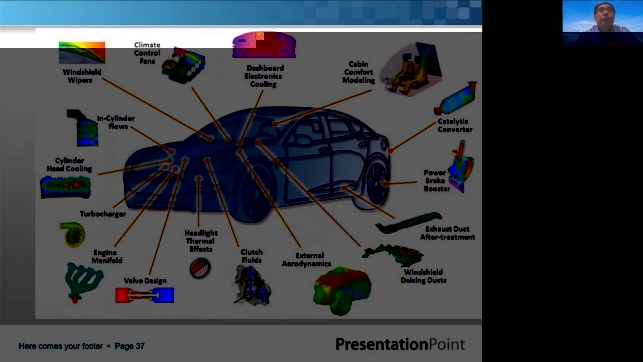Select the Catalytic Converter graphic
Image resolution: width=643 pixels, height=362 pixels.
click(x=455, y=98)
